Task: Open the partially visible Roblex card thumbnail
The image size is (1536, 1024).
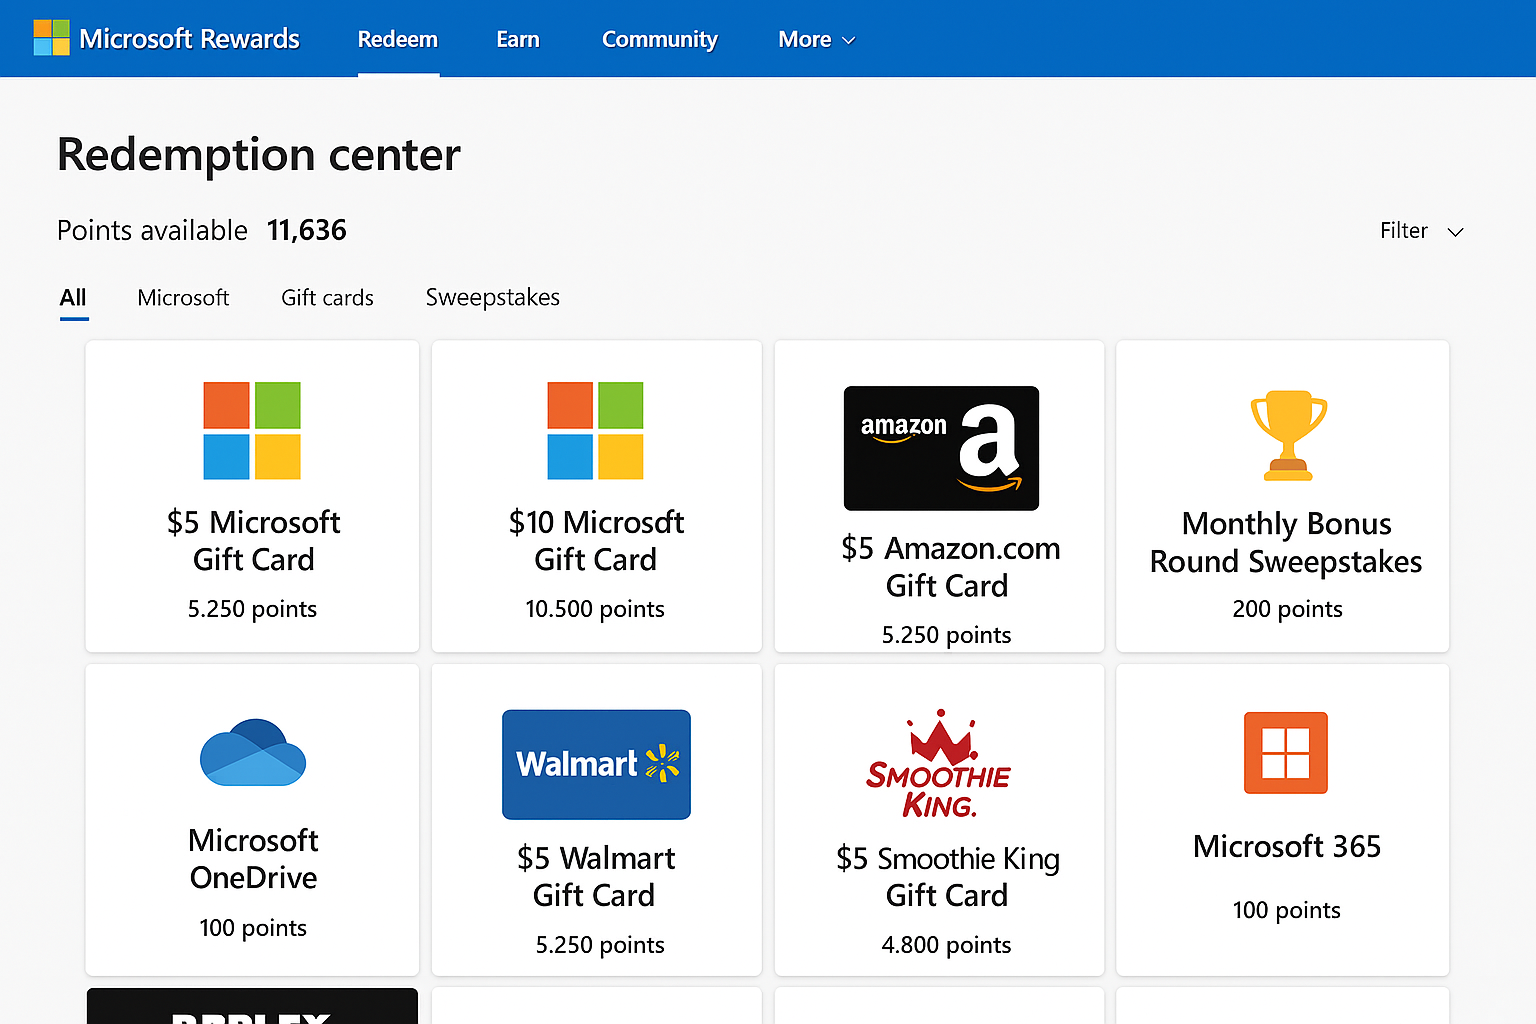Action: 252,1008
